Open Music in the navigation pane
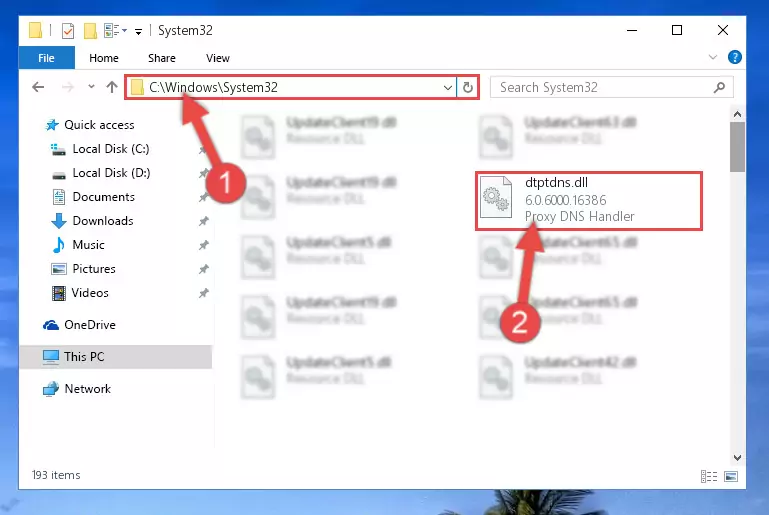This screenshot has height=515, width=769. click(88, 245)
